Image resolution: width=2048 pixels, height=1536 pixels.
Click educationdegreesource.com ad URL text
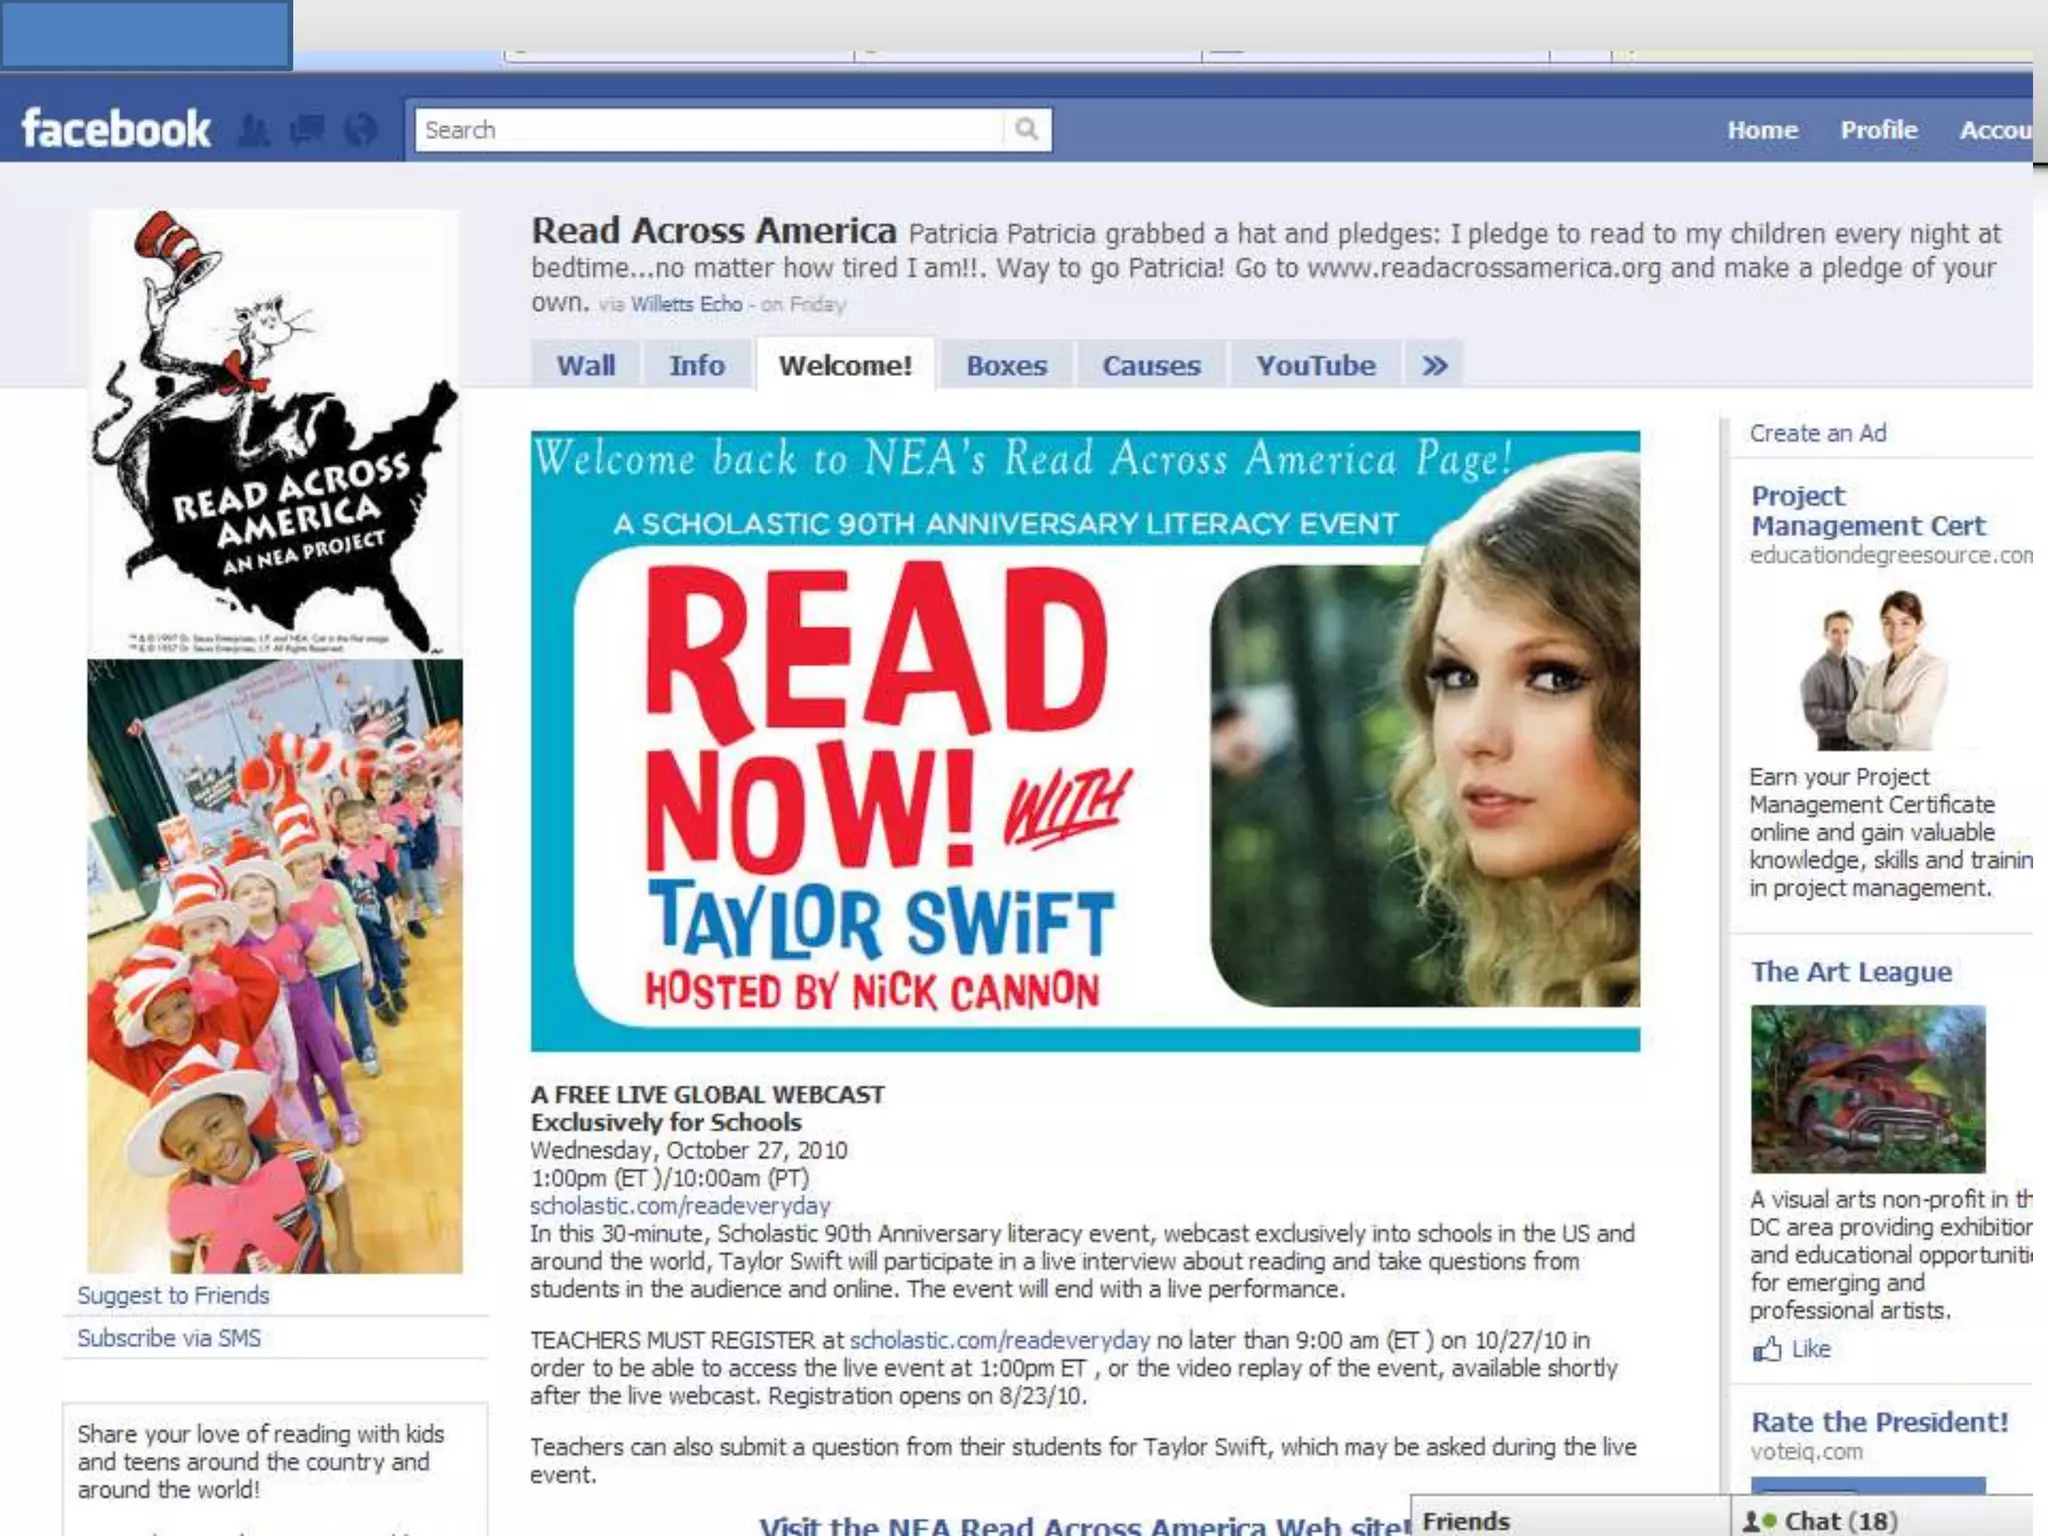pos(1890,555)
